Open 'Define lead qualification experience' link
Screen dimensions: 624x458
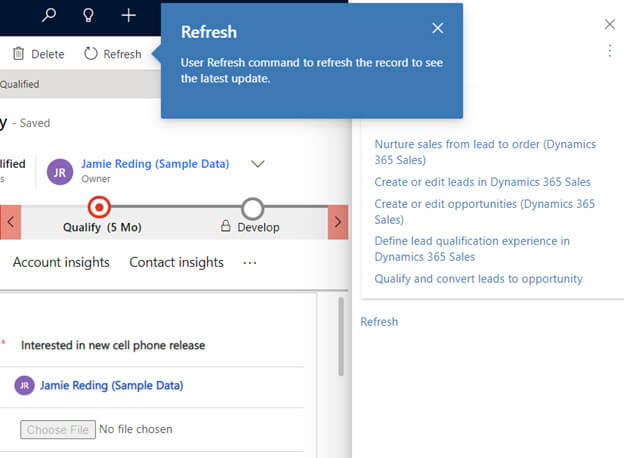(472, 249)
